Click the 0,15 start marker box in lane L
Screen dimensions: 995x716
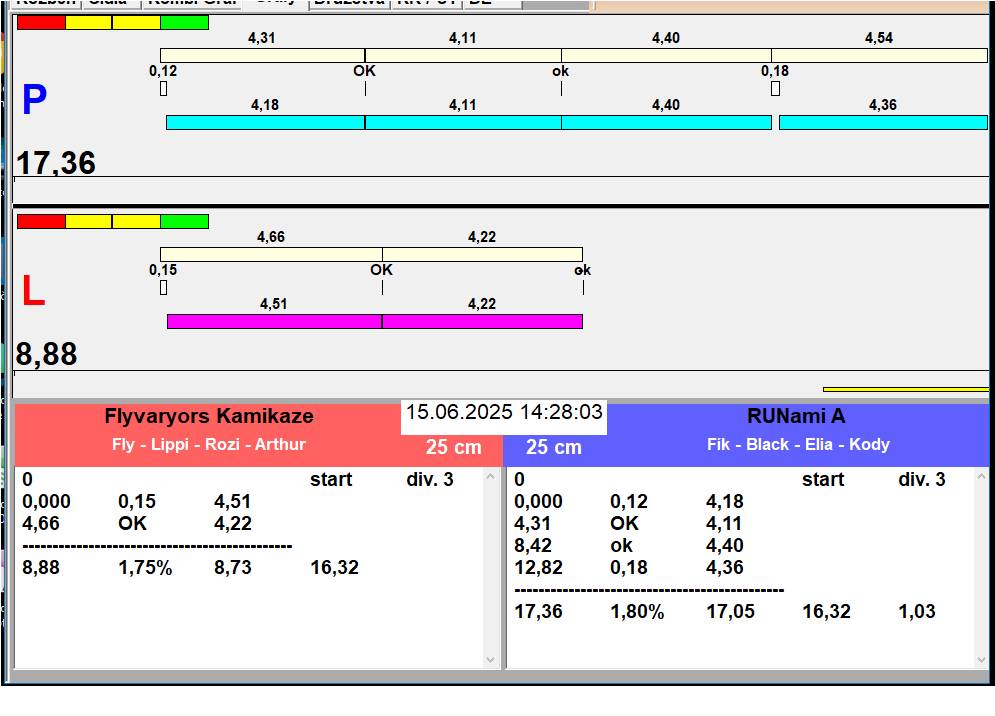point(163,288)
